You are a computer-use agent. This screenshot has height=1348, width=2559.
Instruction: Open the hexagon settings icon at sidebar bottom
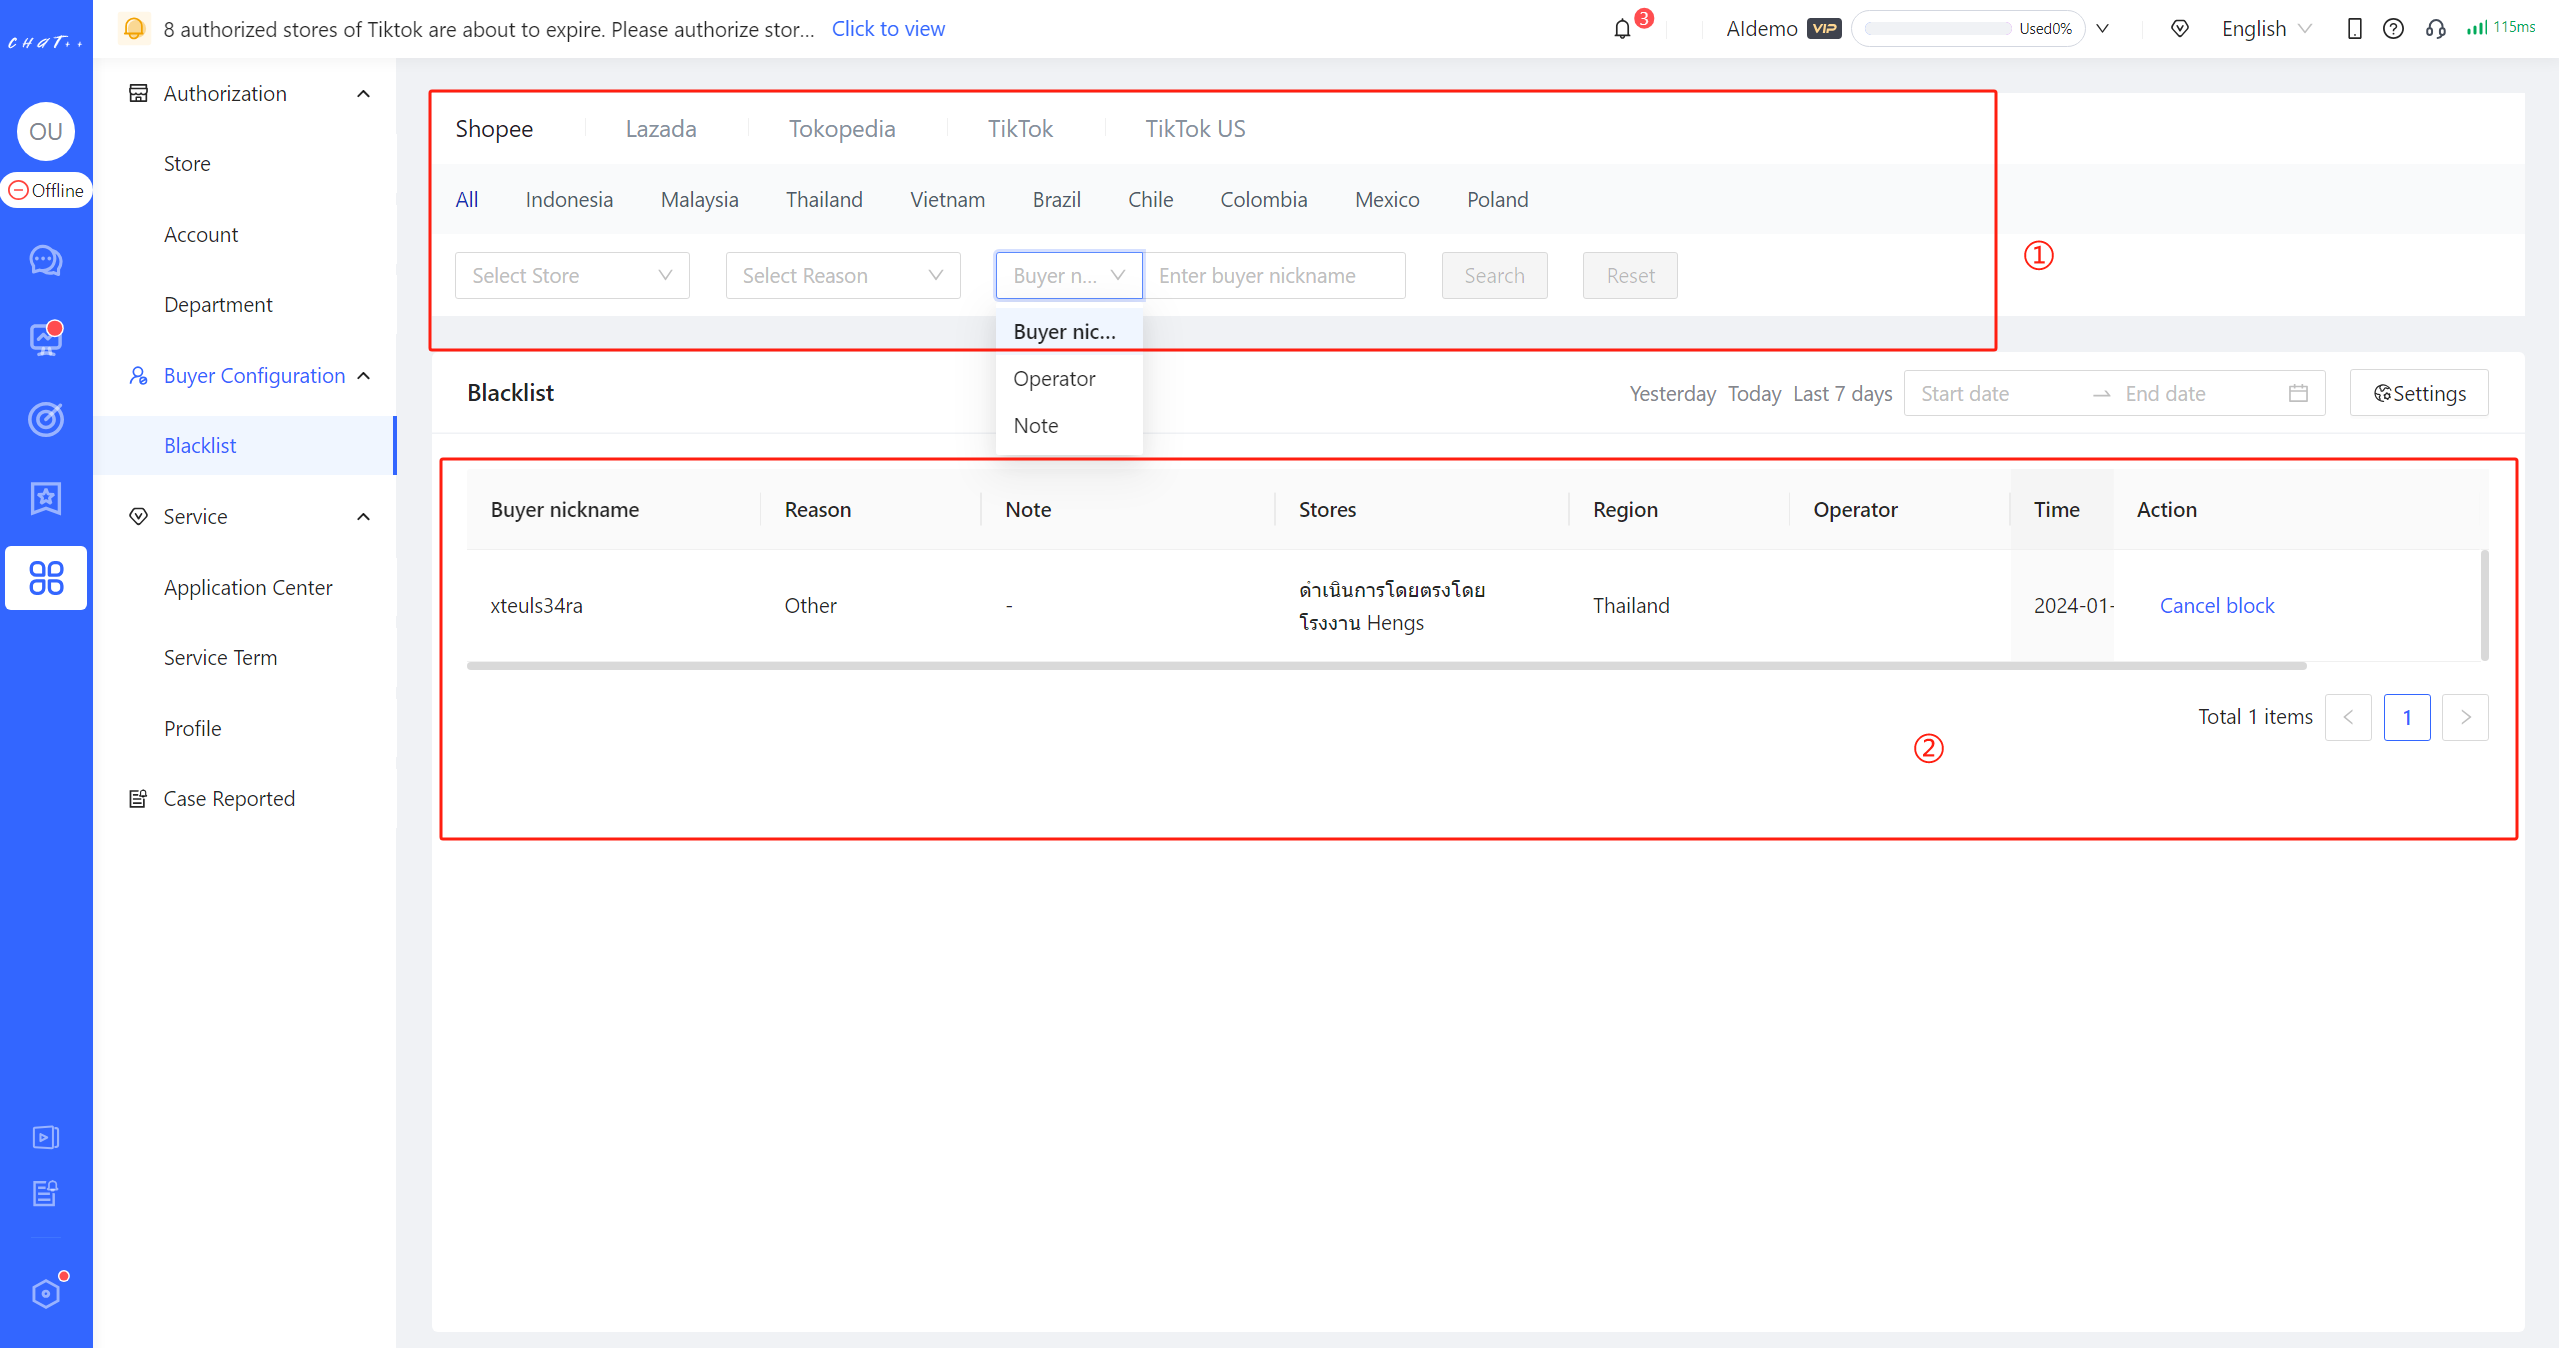pos(46,1293)
